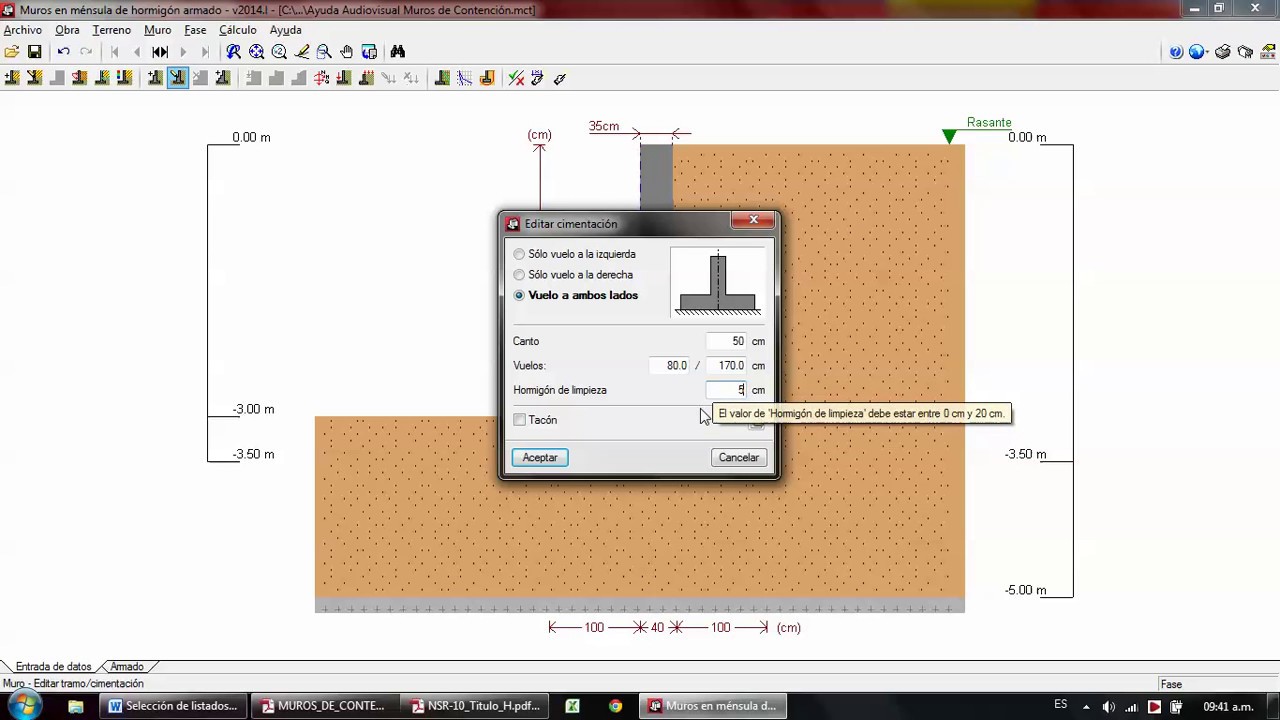Open the dropdown arrow next to globe icon
Screen dimensions: 1280x720
[1208, 52]
